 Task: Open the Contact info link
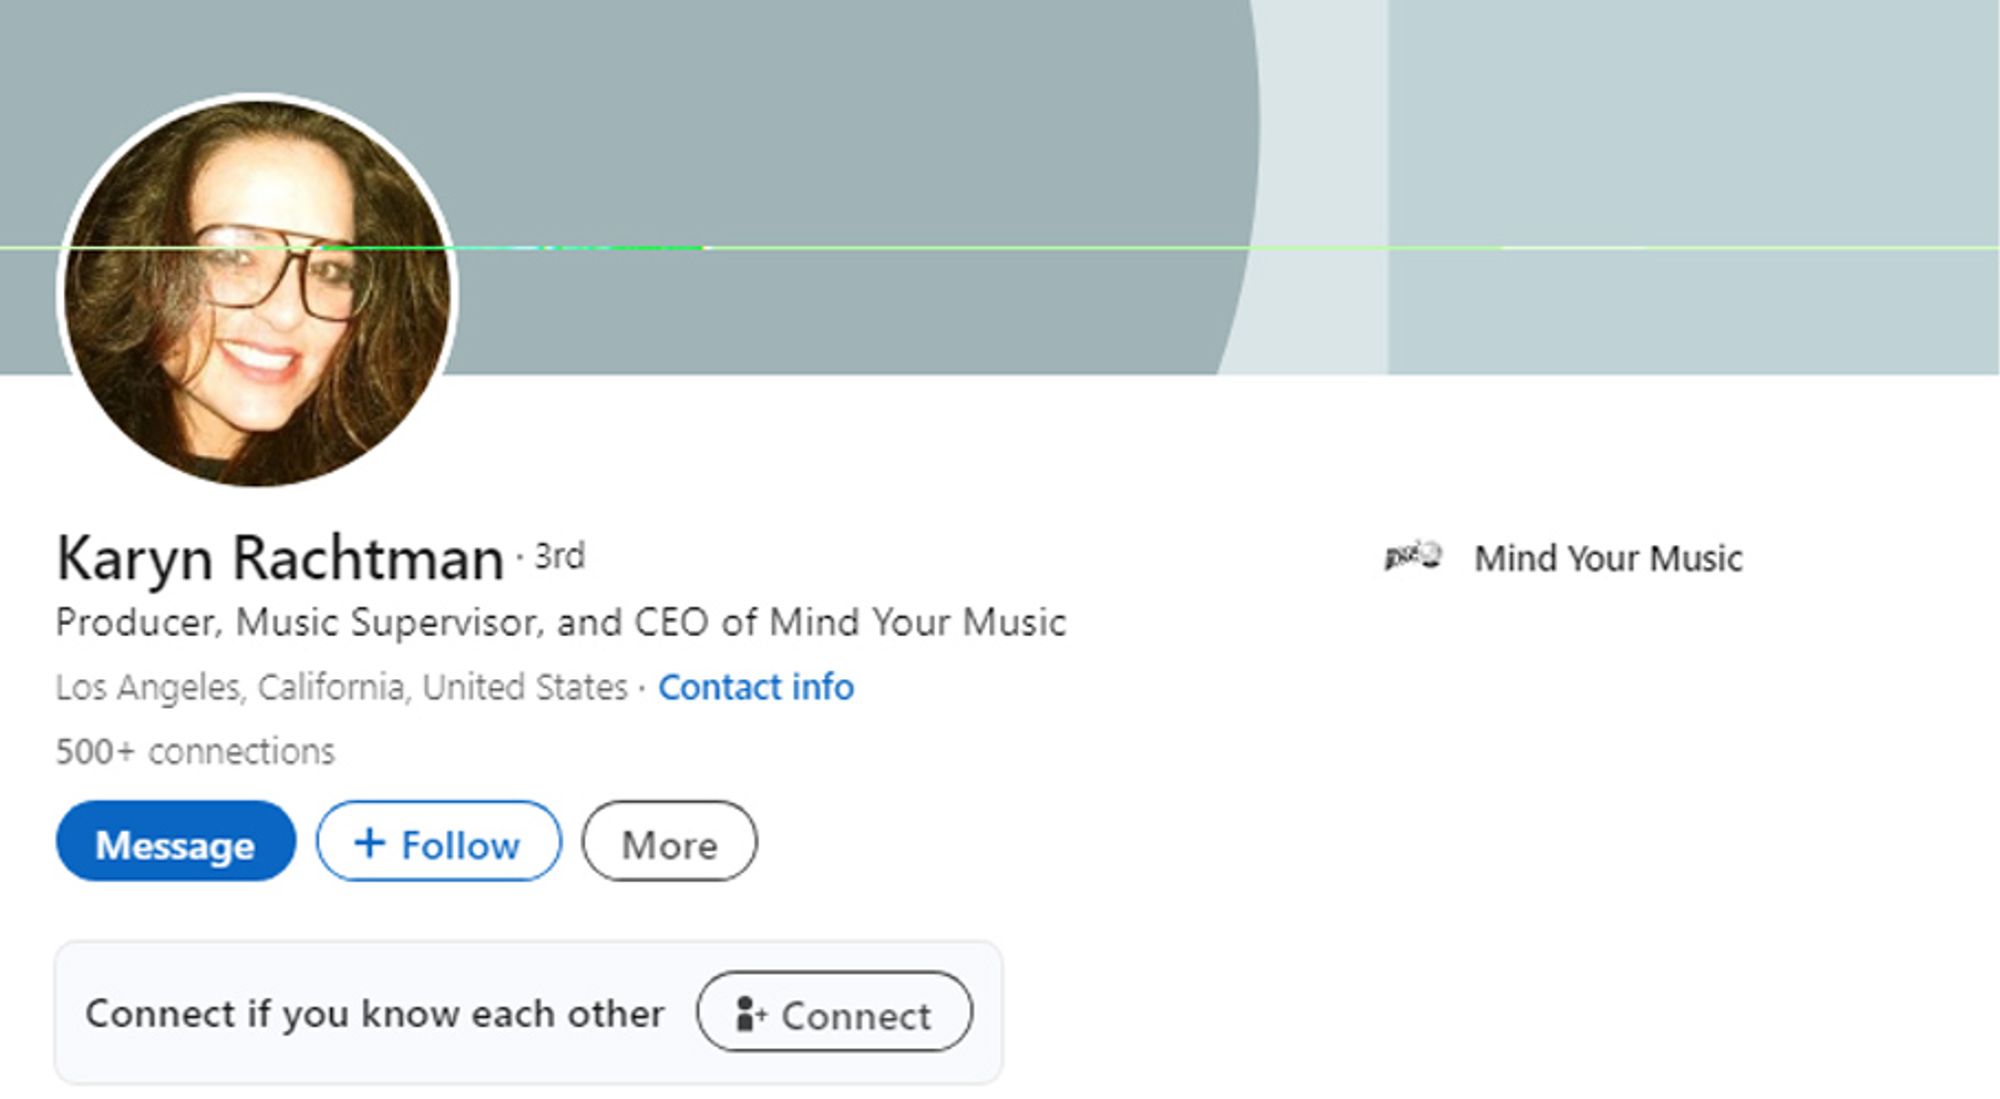(x=756, y=687)
